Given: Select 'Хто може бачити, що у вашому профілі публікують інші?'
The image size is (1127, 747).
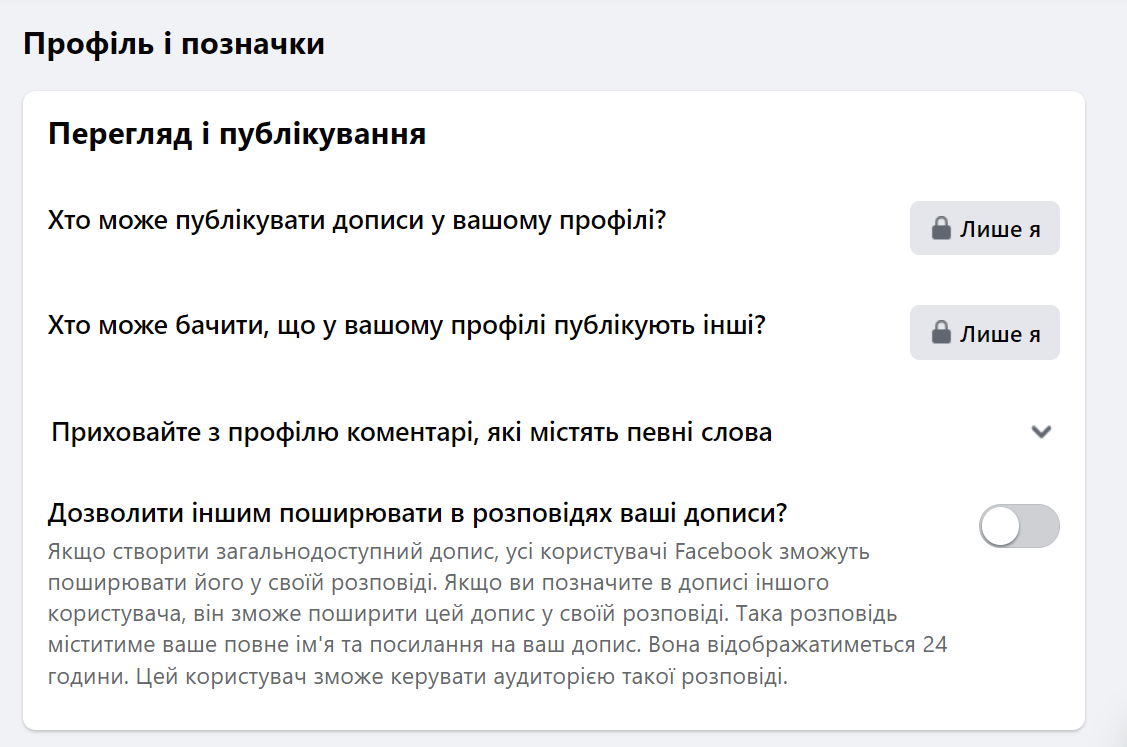Looking at the screenshot, I should pos(406,325).
